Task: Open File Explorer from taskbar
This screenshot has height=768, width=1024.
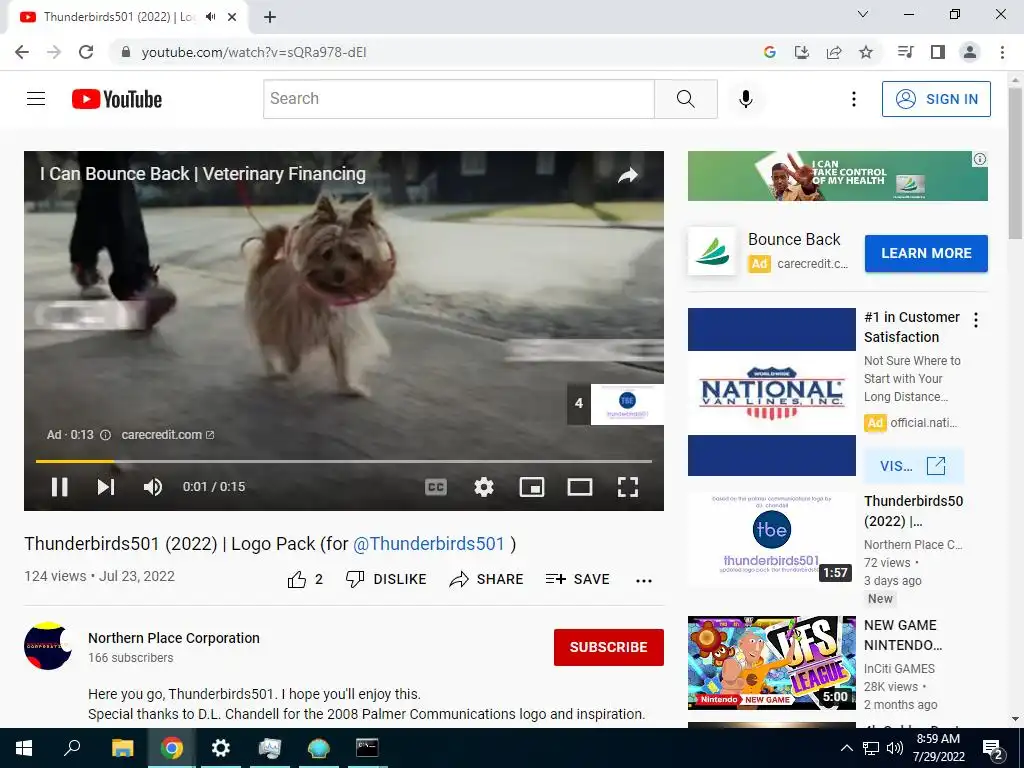Action: click(x=122, y=748)
